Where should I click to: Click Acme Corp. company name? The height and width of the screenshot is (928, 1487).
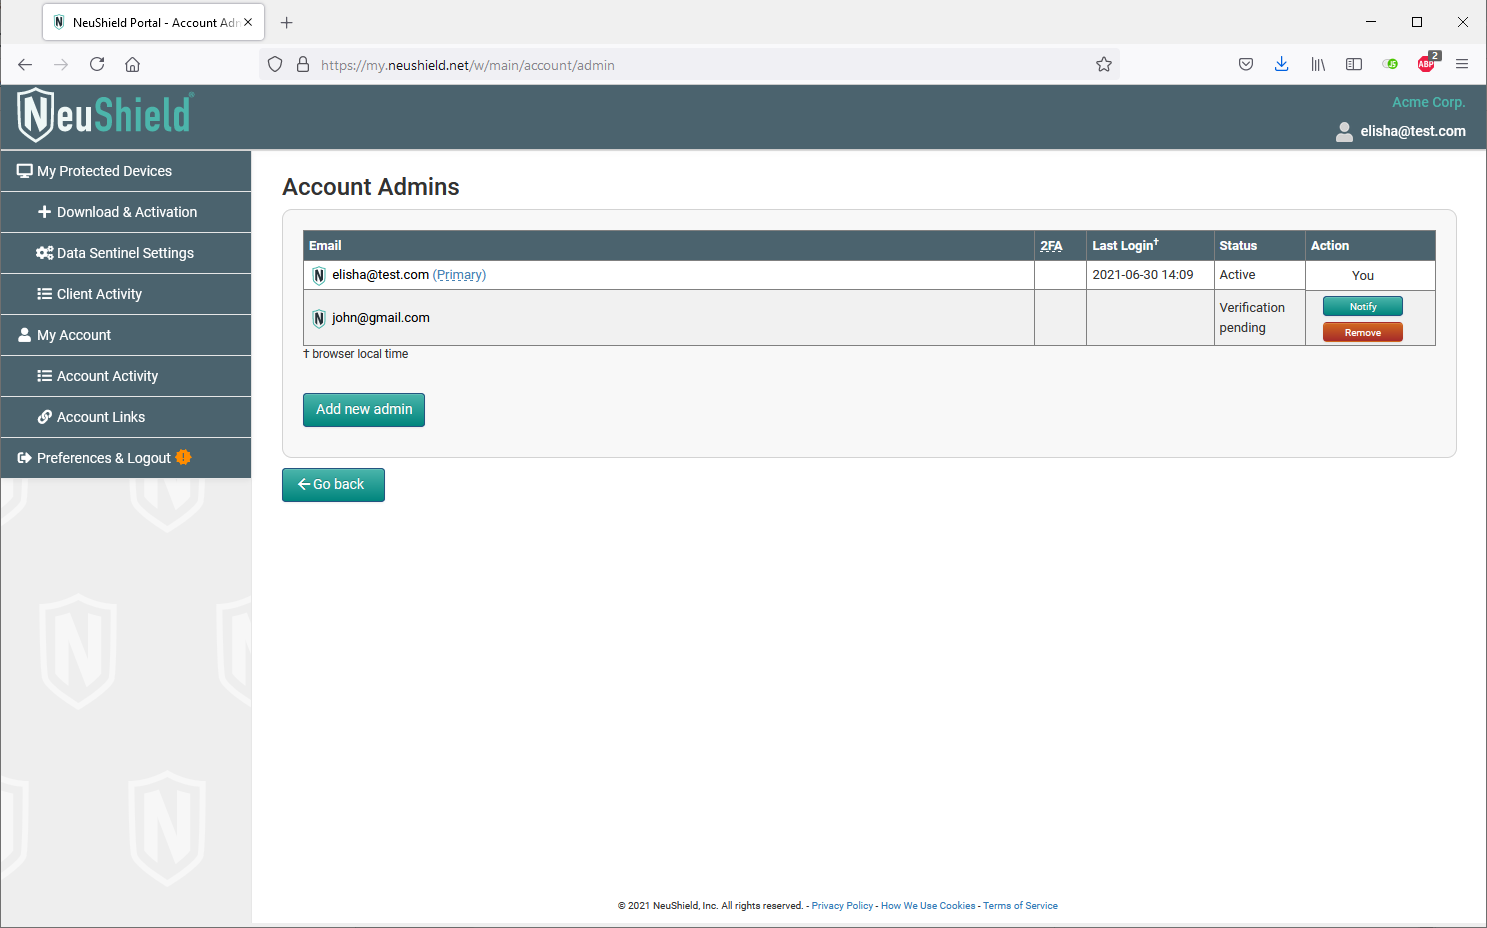click(x=1428, y=102)
